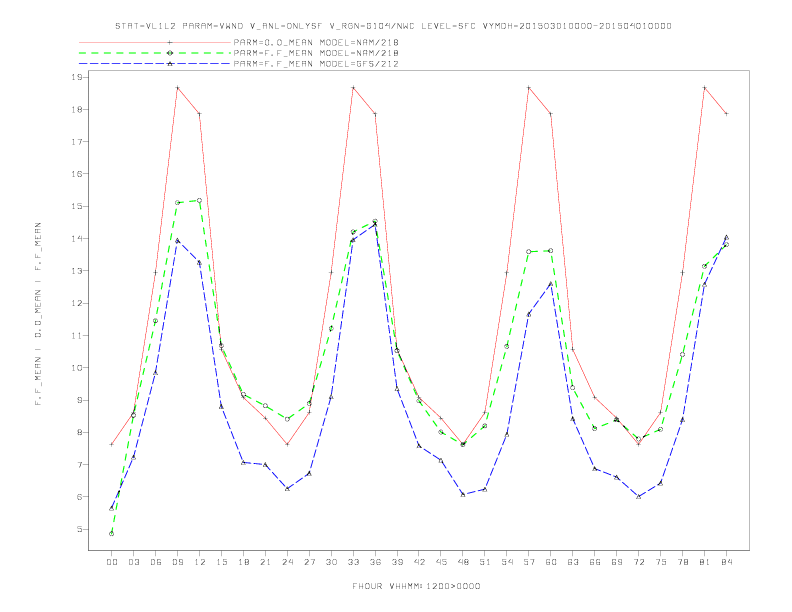Click x-axis forecast hour label 39
This screenshot has width=792, height=612.
(397, 562)
